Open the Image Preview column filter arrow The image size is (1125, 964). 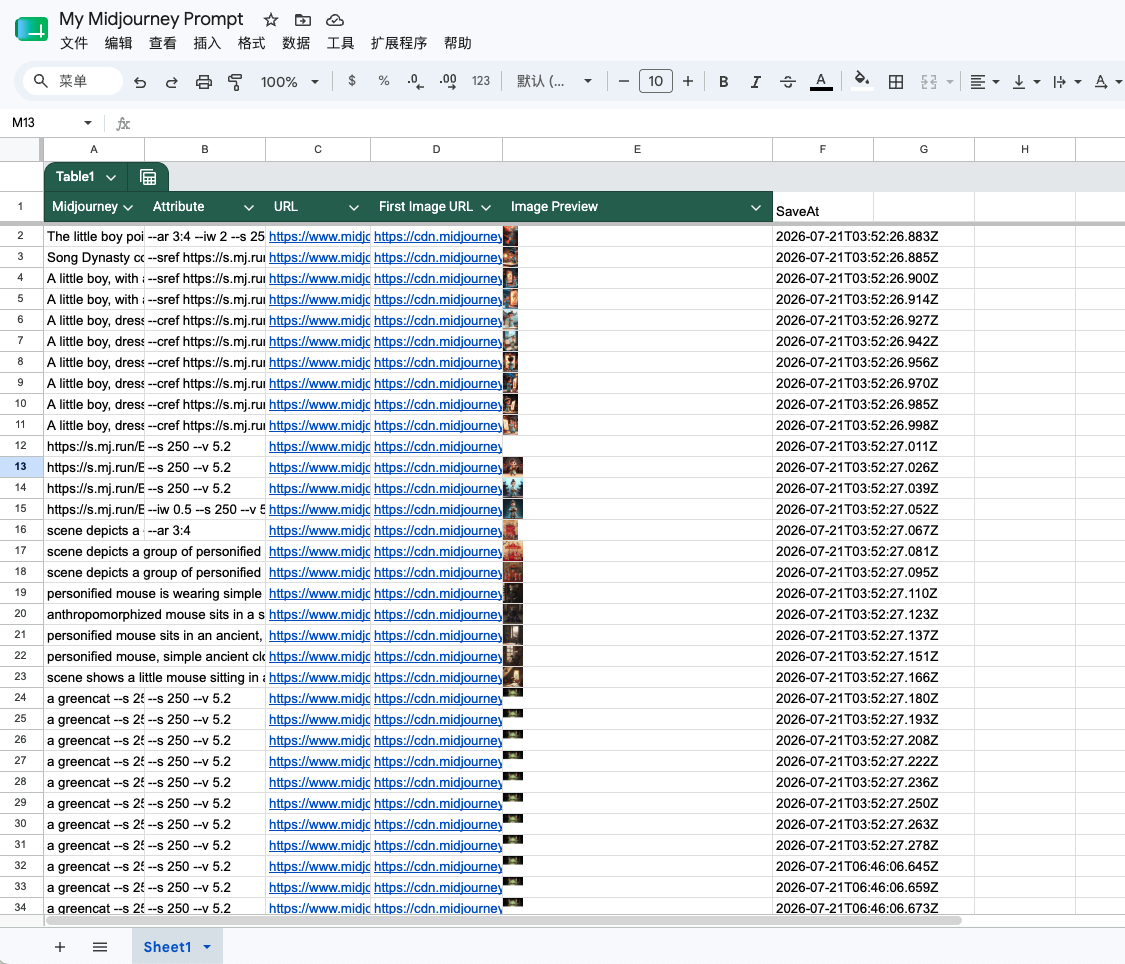756,207
